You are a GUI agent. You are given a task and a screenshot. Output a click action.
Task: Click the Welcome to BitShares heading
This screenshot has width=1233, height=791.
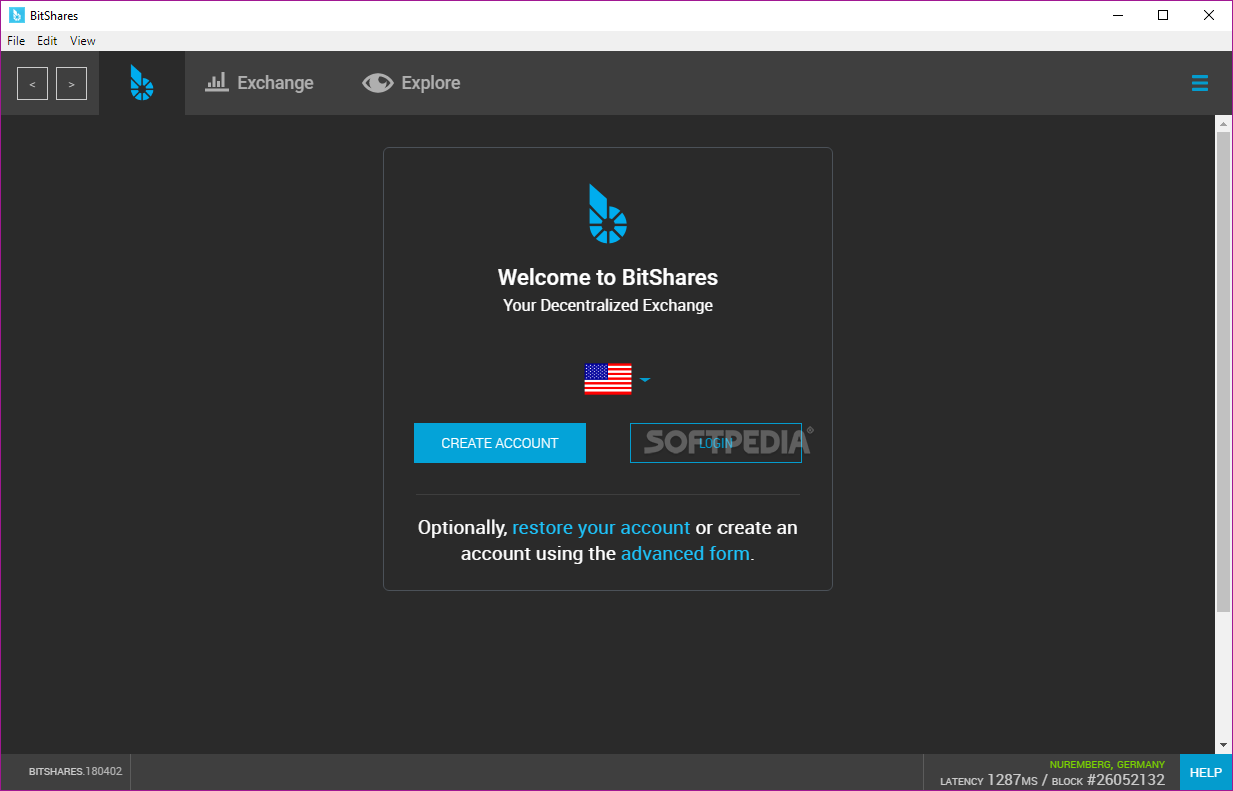[x=608, y=278]
